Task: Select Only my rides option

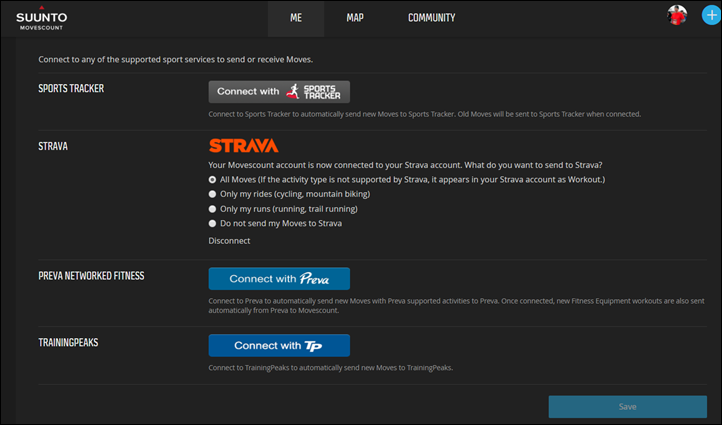Action: point(212,194)
